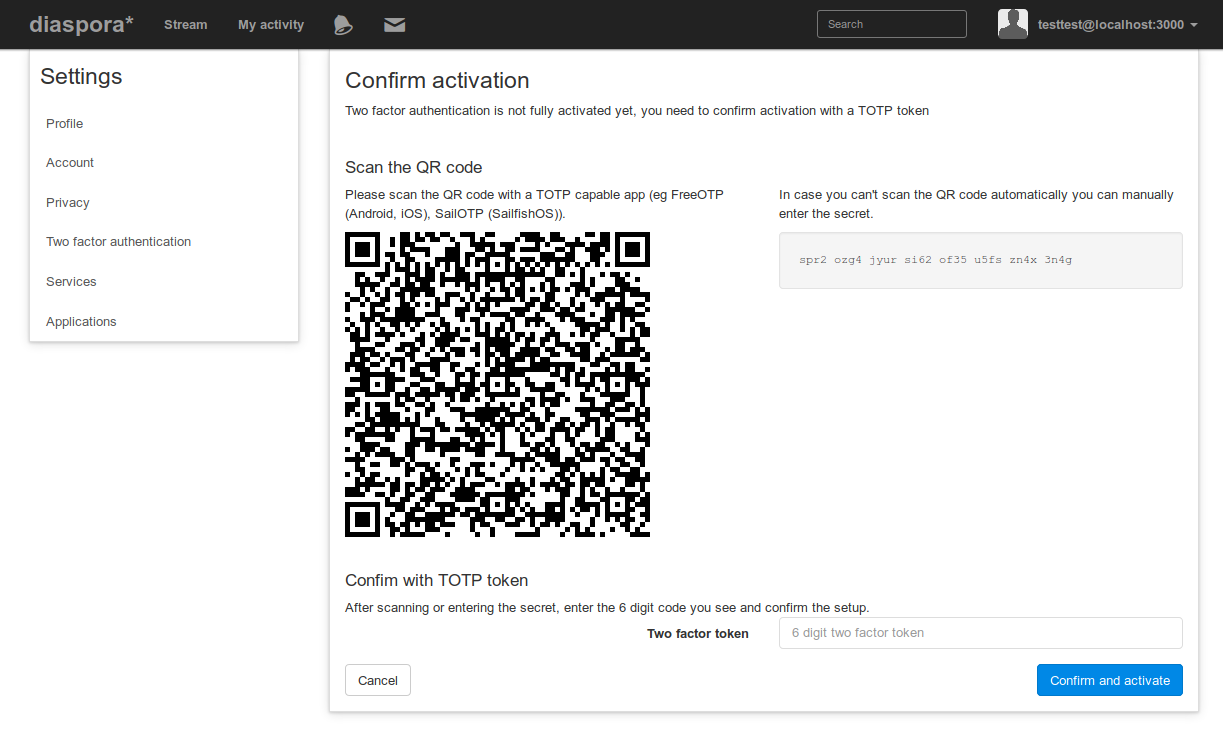Go to the Stream page
Image resolution: width=1223 pixels, height=733 pixels.
186,25
